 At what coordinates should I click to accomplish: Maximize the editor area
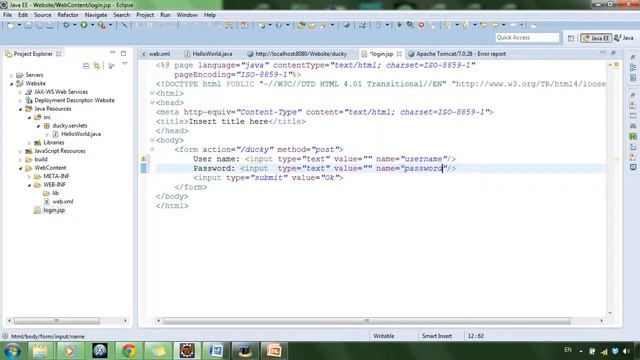tap(613, 53)
